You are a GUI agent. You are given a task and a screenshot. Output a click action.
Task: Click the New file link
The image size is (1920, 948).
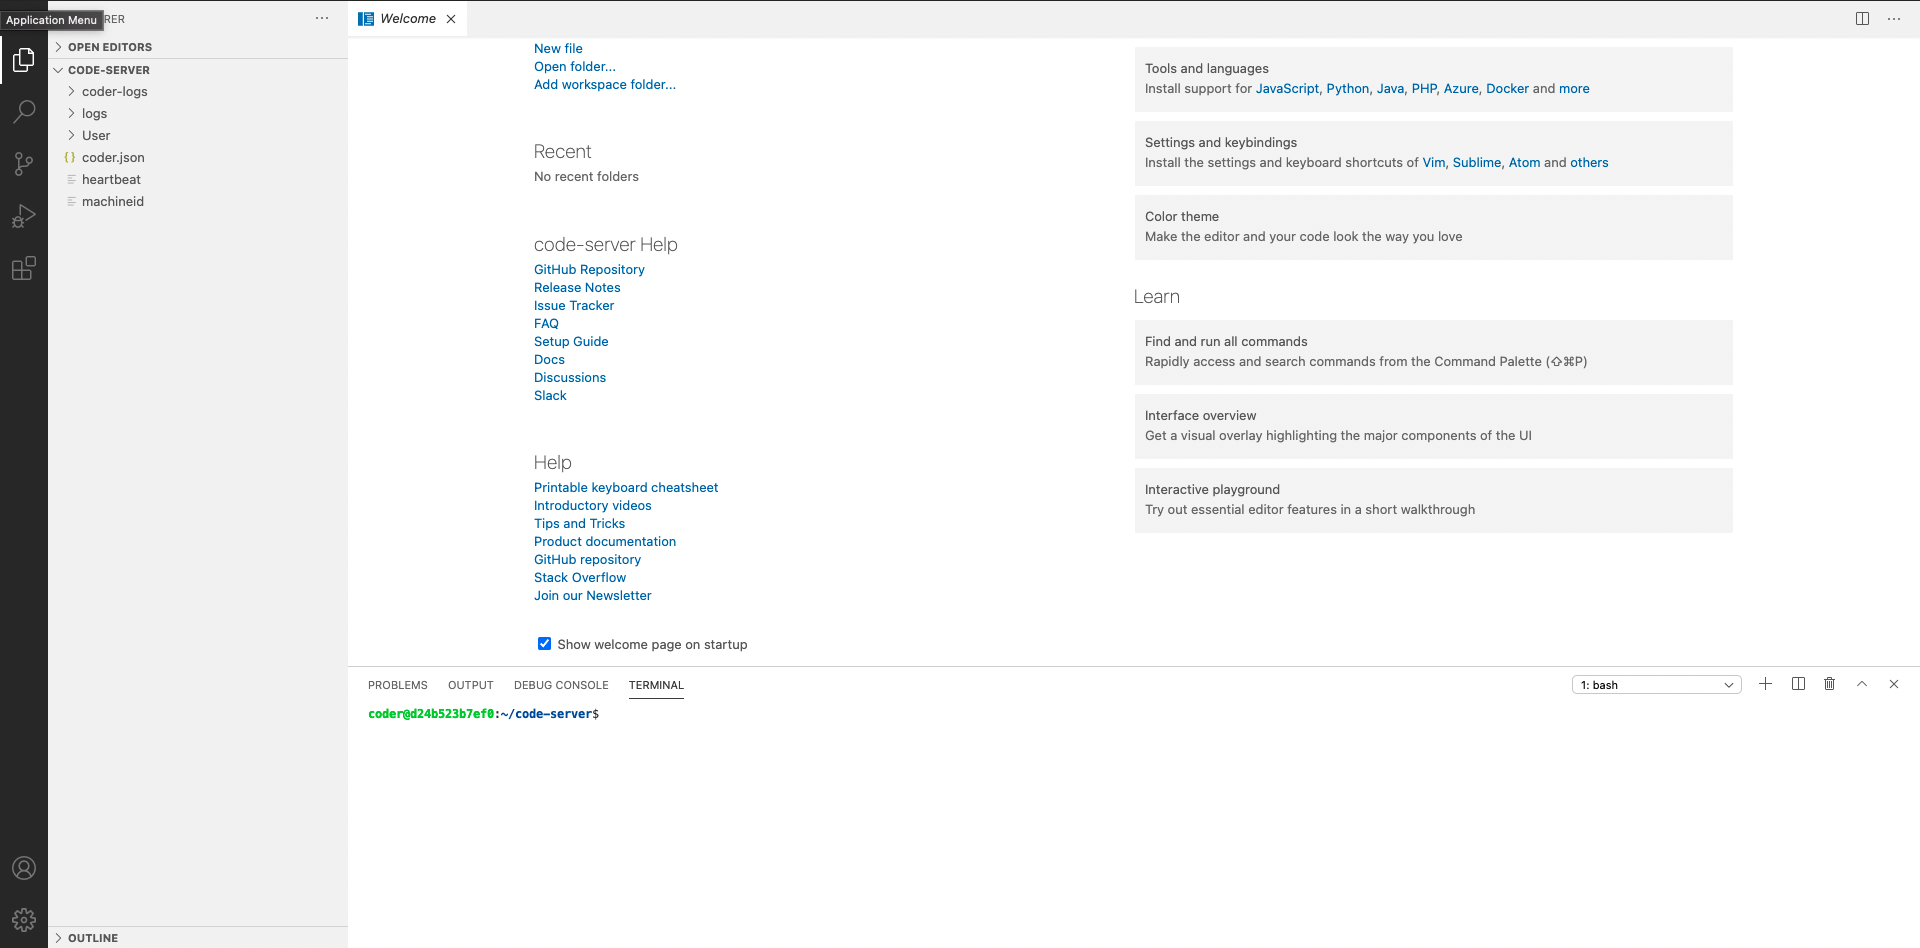(558, 48)
